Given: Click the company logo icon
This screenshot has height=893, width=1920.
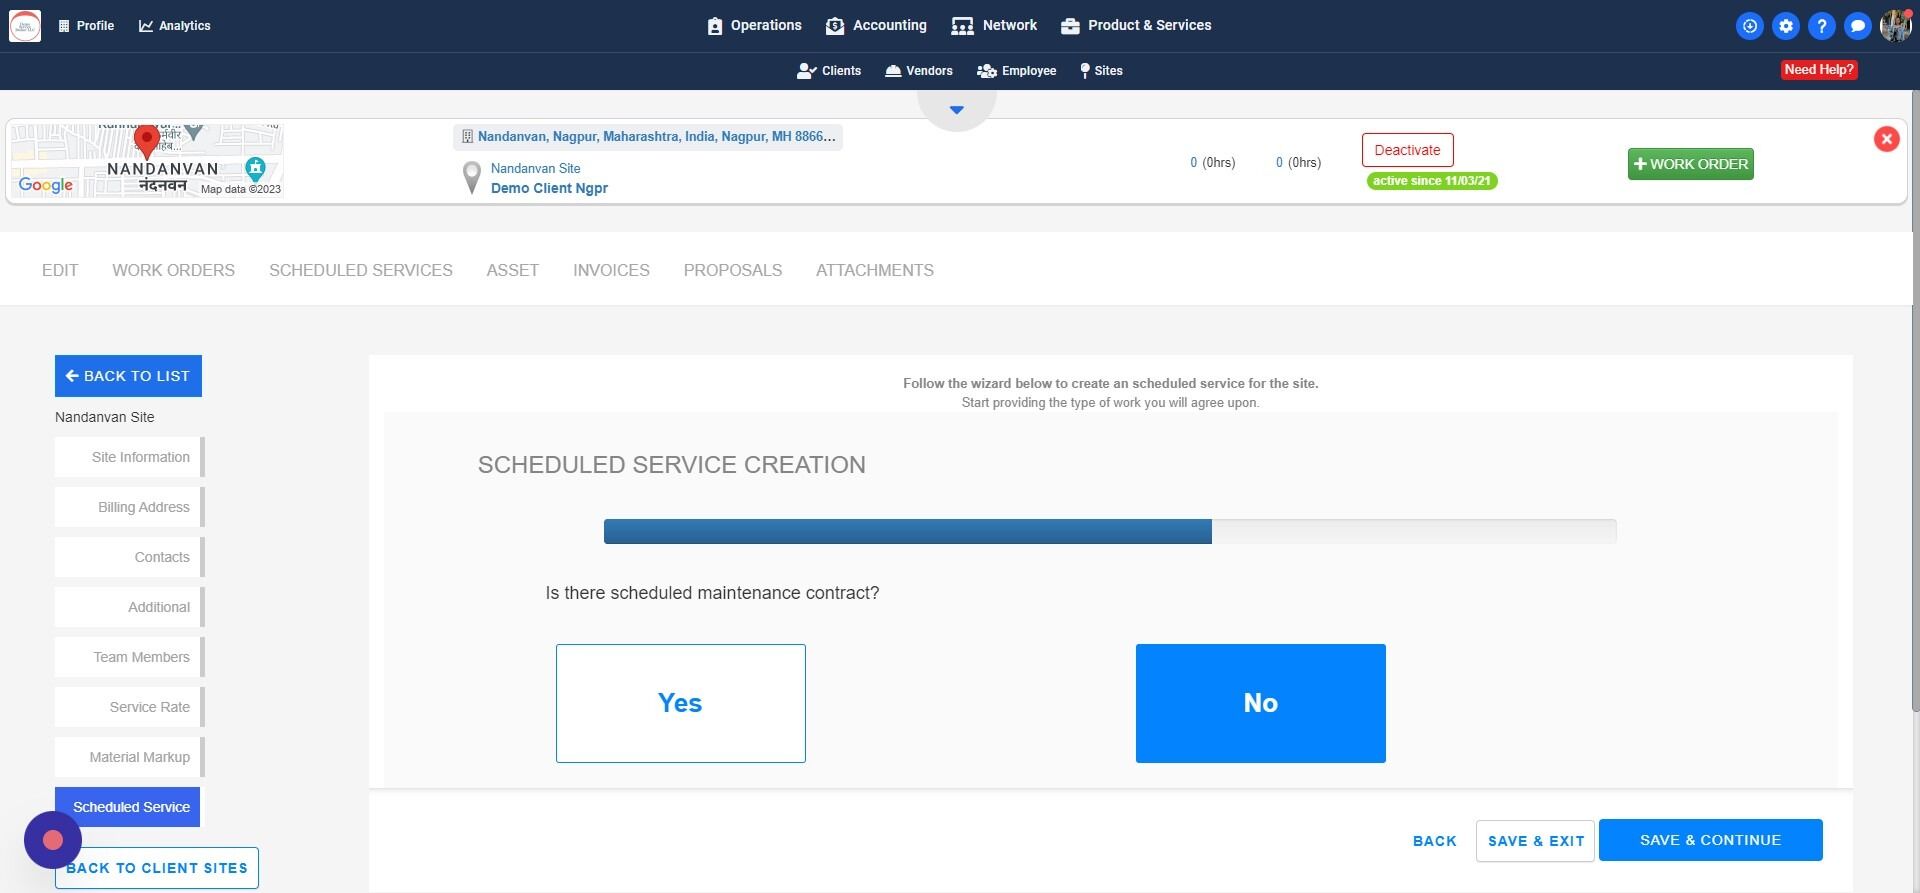Looking at the screenshot, I should (25, 25).
